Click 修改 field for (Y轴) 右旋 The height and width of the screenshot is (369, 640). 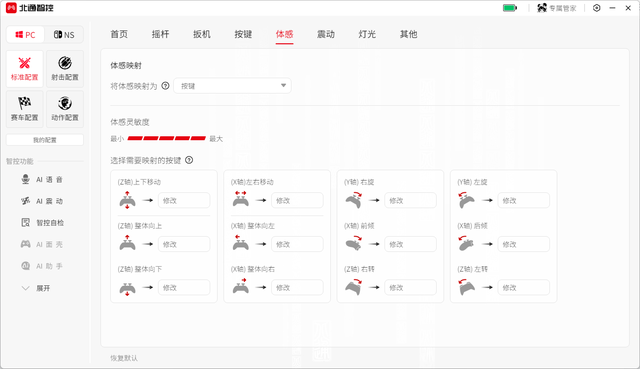tap(410, 200)
